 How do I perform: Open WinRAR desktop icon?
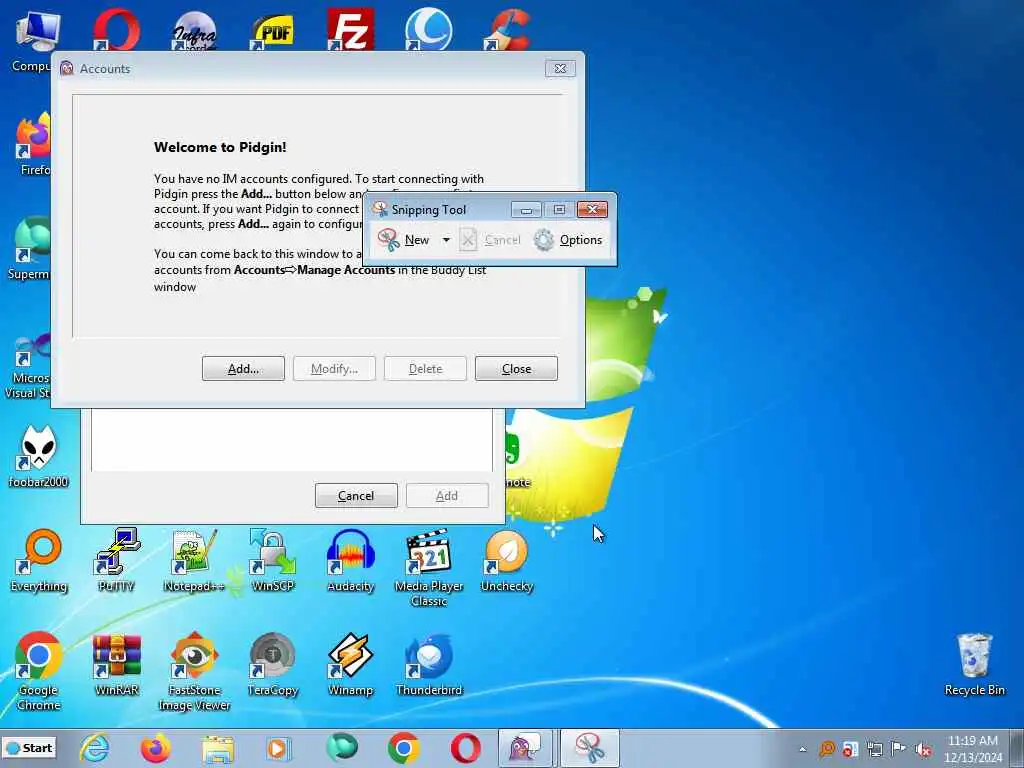(x=116, y=665)
